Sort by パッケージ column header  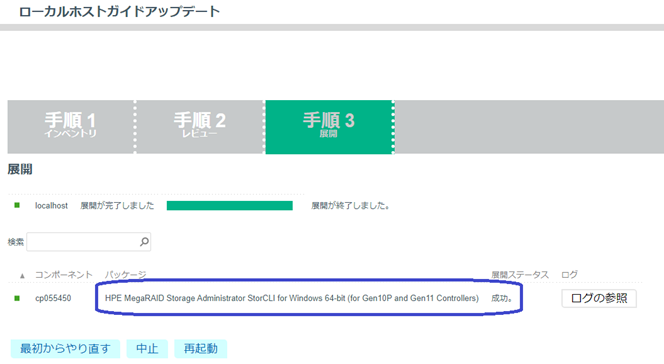(x=125, y=275)
